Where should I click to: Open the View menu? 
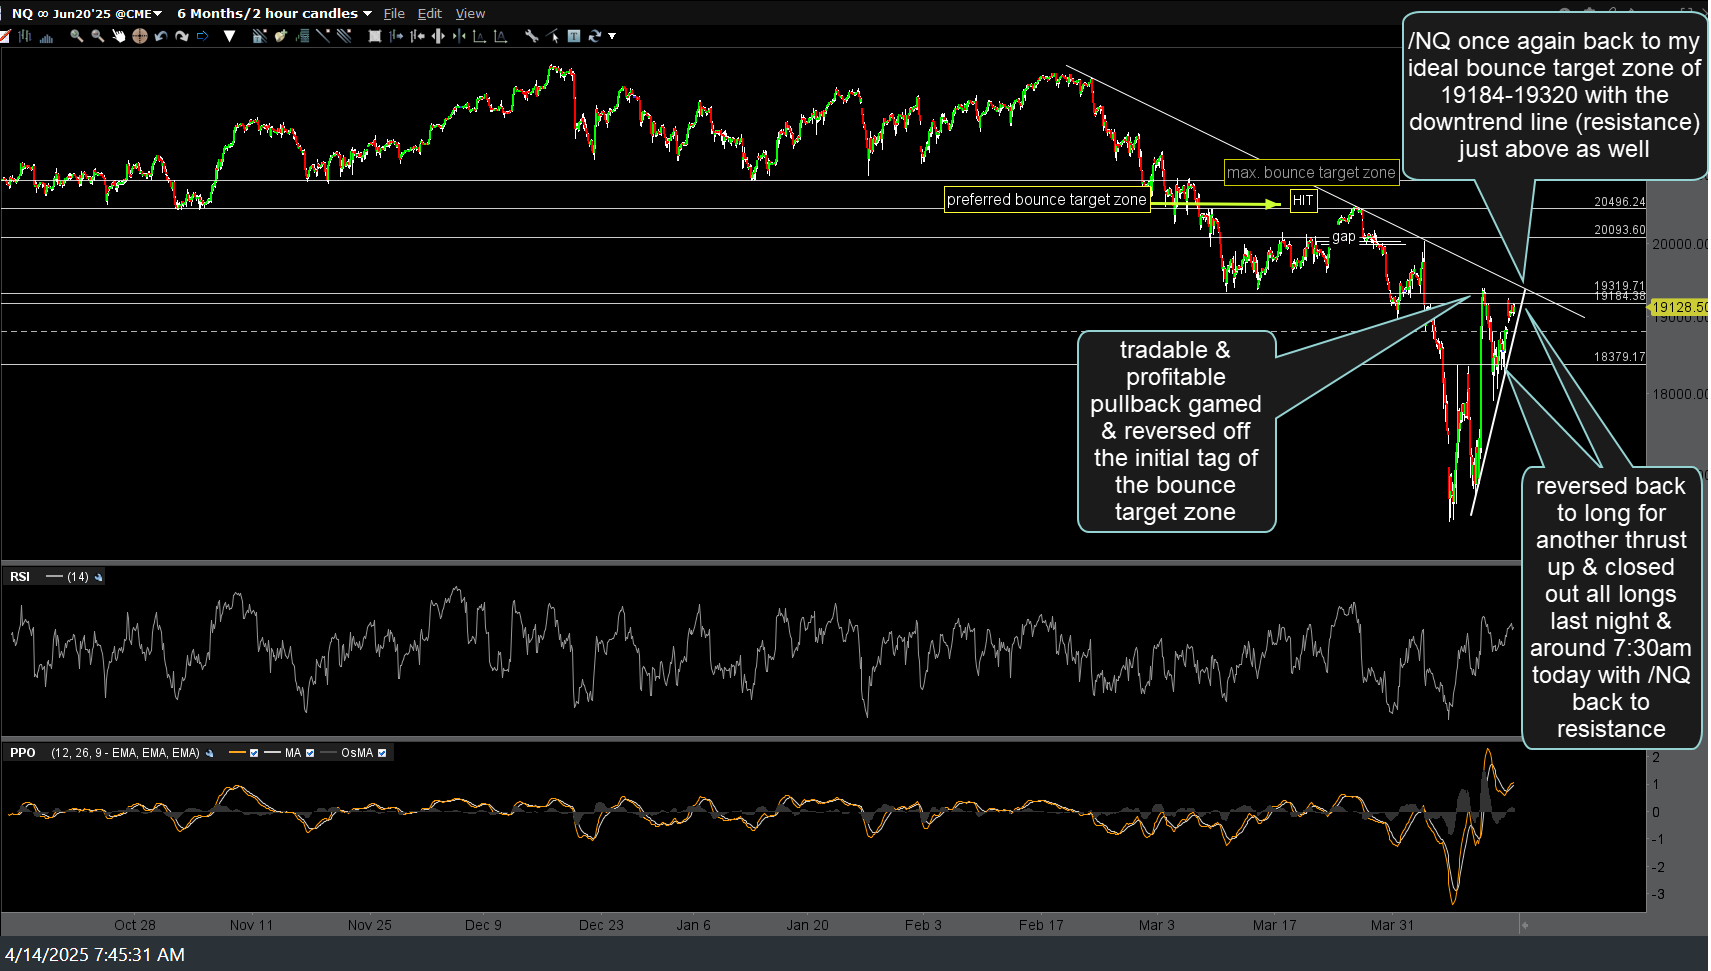[x=470, y=13]
